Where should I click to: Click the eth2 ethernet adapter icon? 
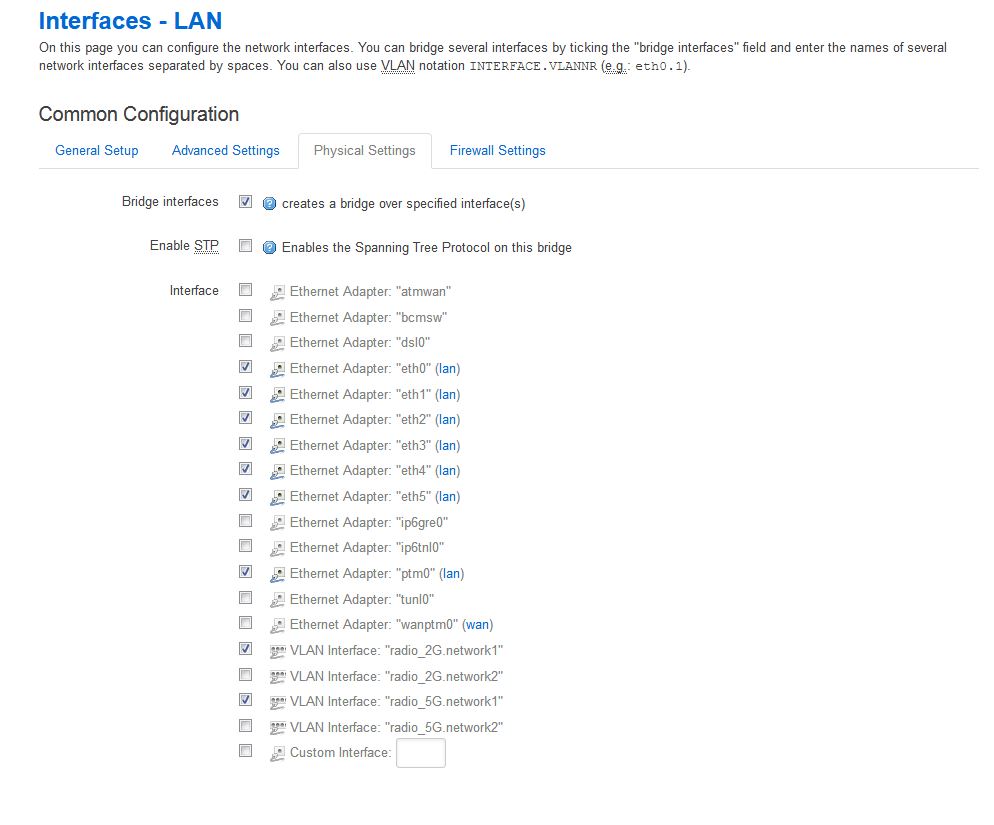coord(277,420)
